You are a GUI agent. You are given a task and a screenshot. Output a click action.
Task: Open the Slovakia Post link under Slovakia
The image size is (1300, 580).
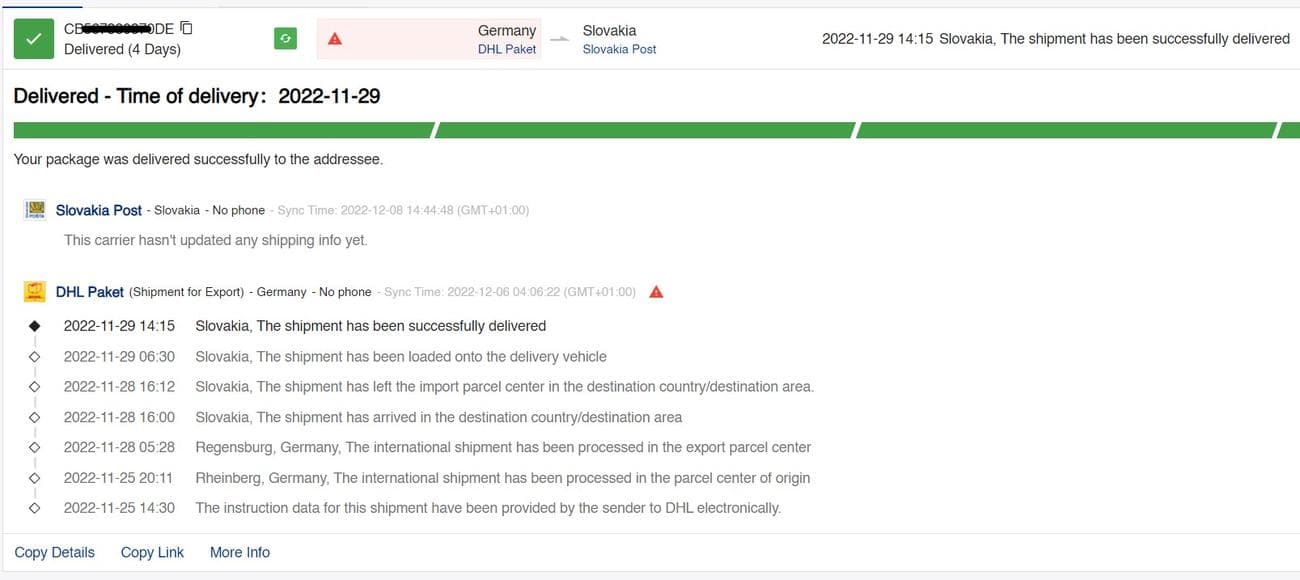619,49
